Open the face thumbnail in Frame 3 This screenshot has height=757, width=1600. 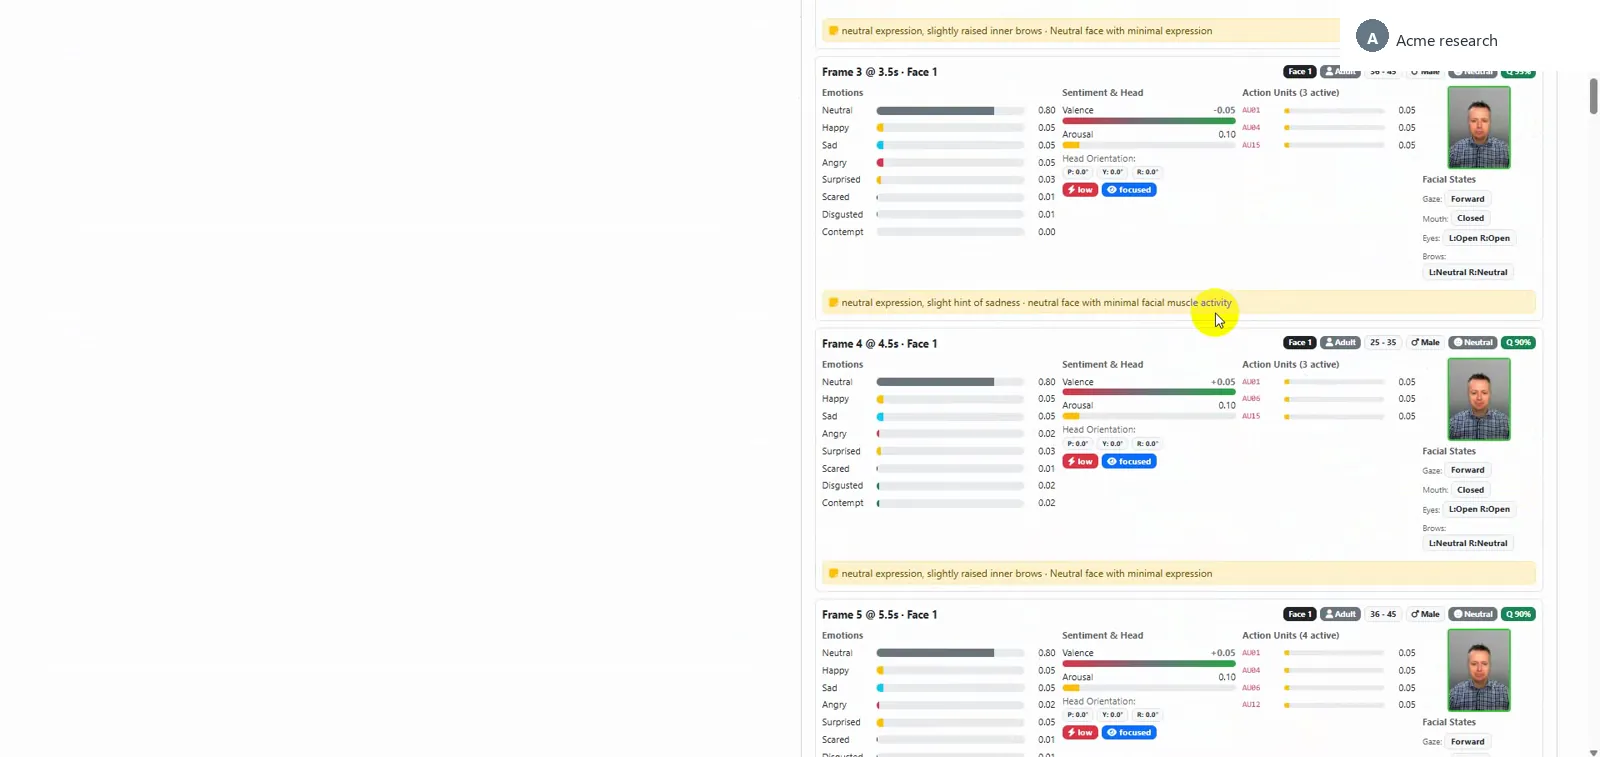pyautogui.click(x=1479, y=127)
